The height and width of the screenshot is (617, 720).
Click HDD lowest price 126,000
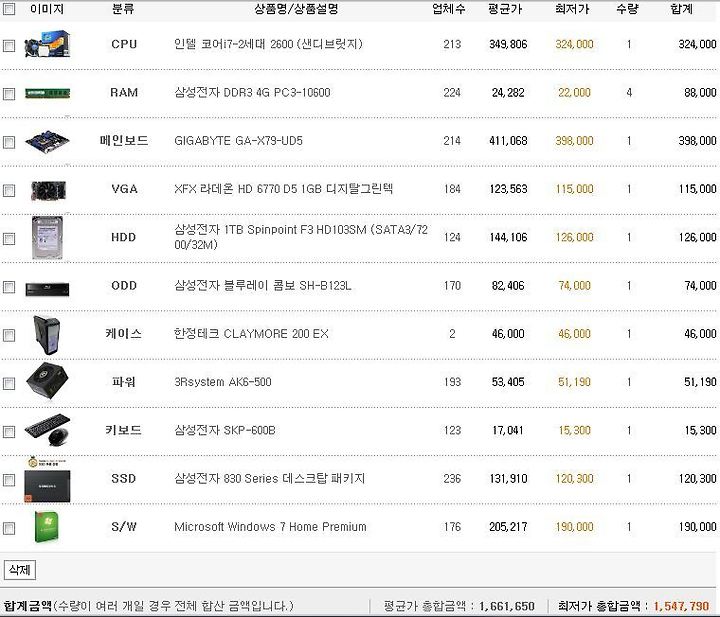[x=574, y=237]
